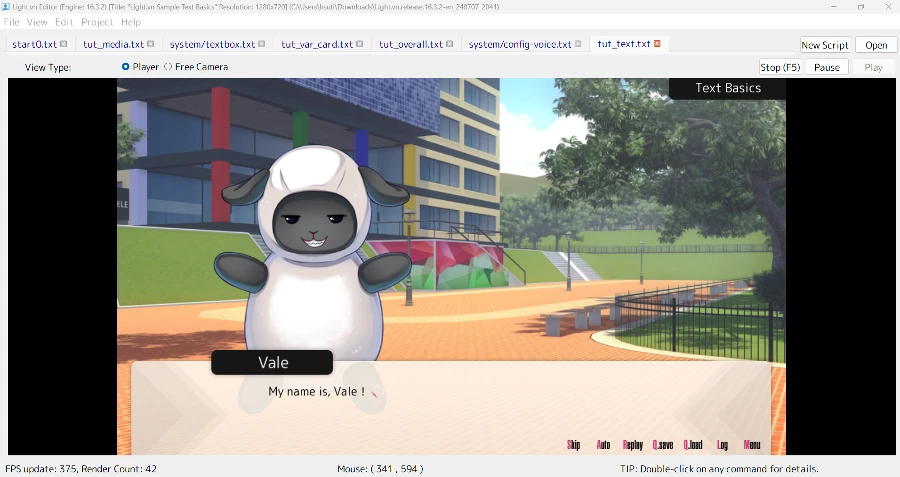Switch to the tut_media.txt tab
Screen dimensions: 900x477
pyautogui.click(x=113, y=44)
